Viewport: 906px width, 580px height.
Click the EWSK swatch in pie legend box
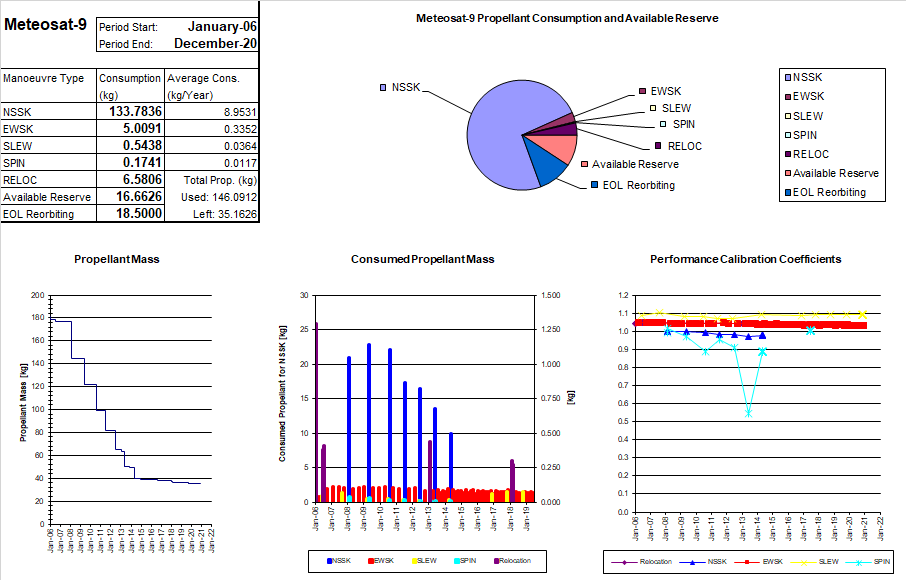(788, 96)
